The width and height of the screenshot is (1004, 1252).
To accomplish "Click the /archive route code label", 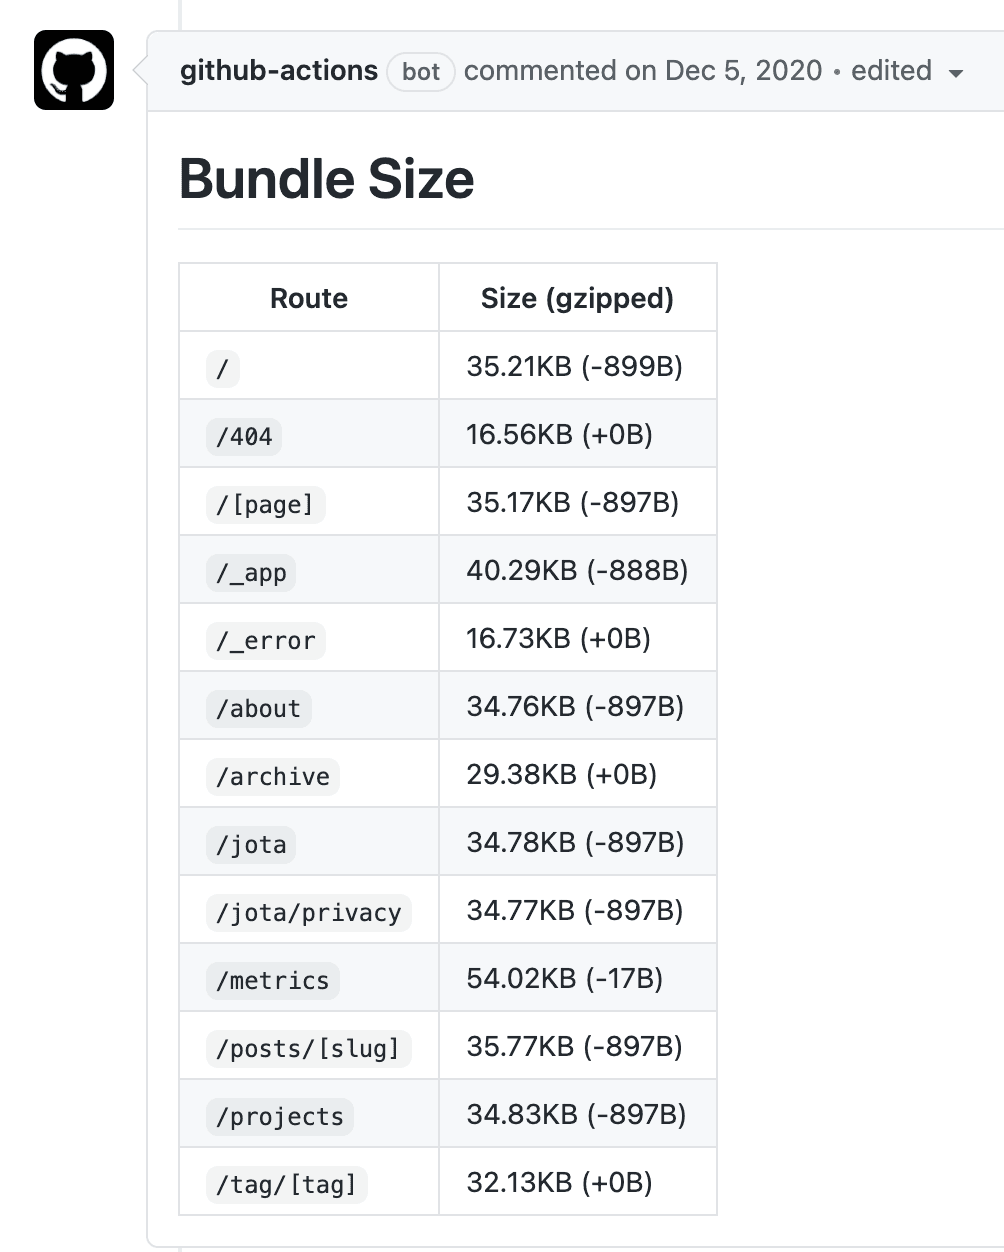I will point(273,776).
